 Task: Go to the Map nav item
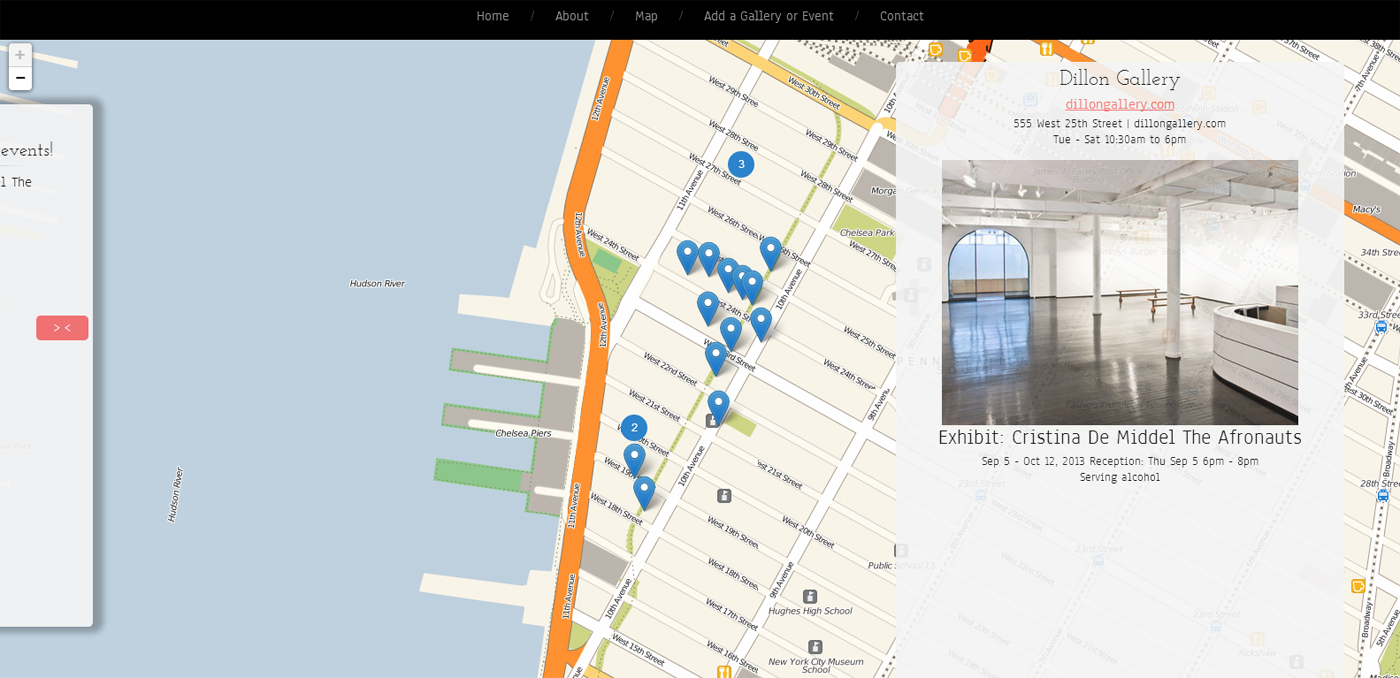tap(646, 16)
